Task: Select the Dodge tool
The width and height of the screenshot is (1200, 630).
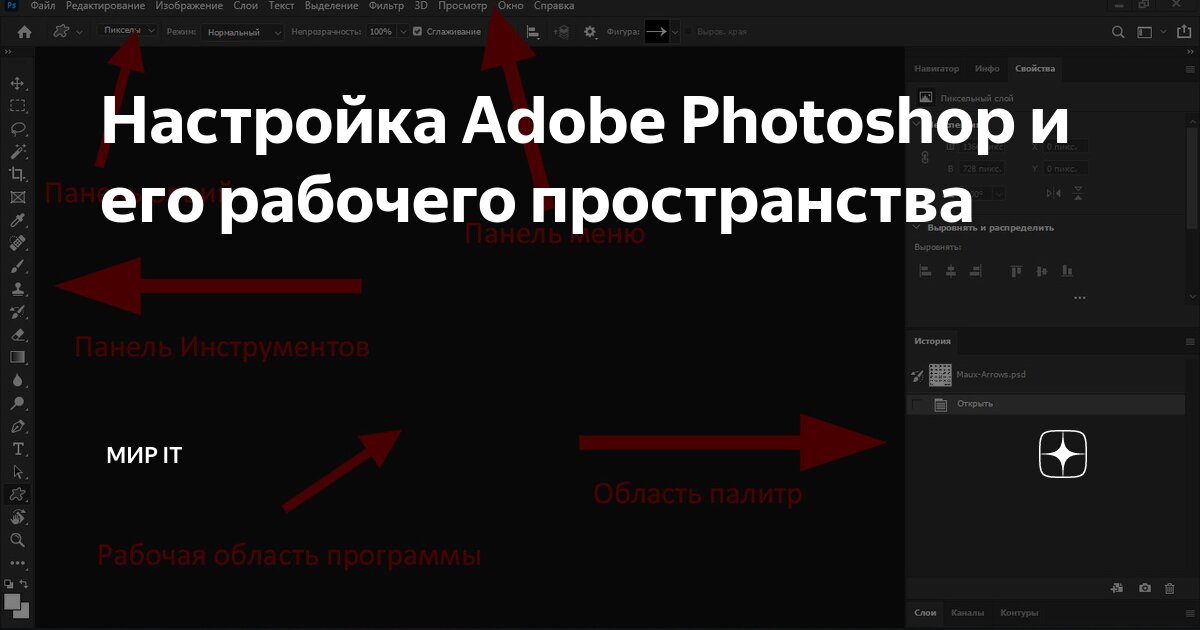Action: 17,403
